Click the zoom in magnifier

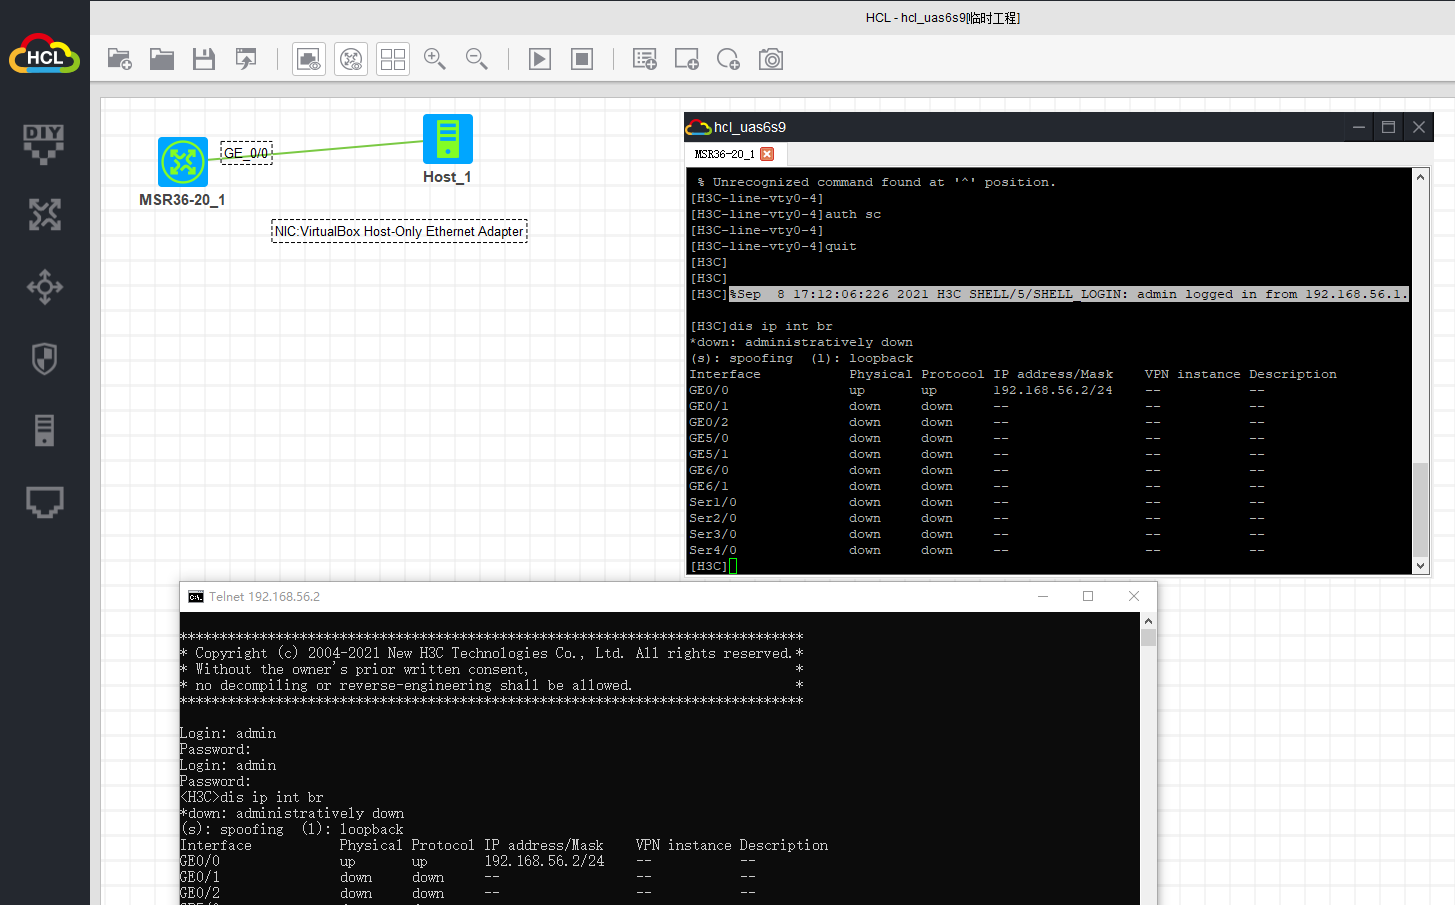435,60
